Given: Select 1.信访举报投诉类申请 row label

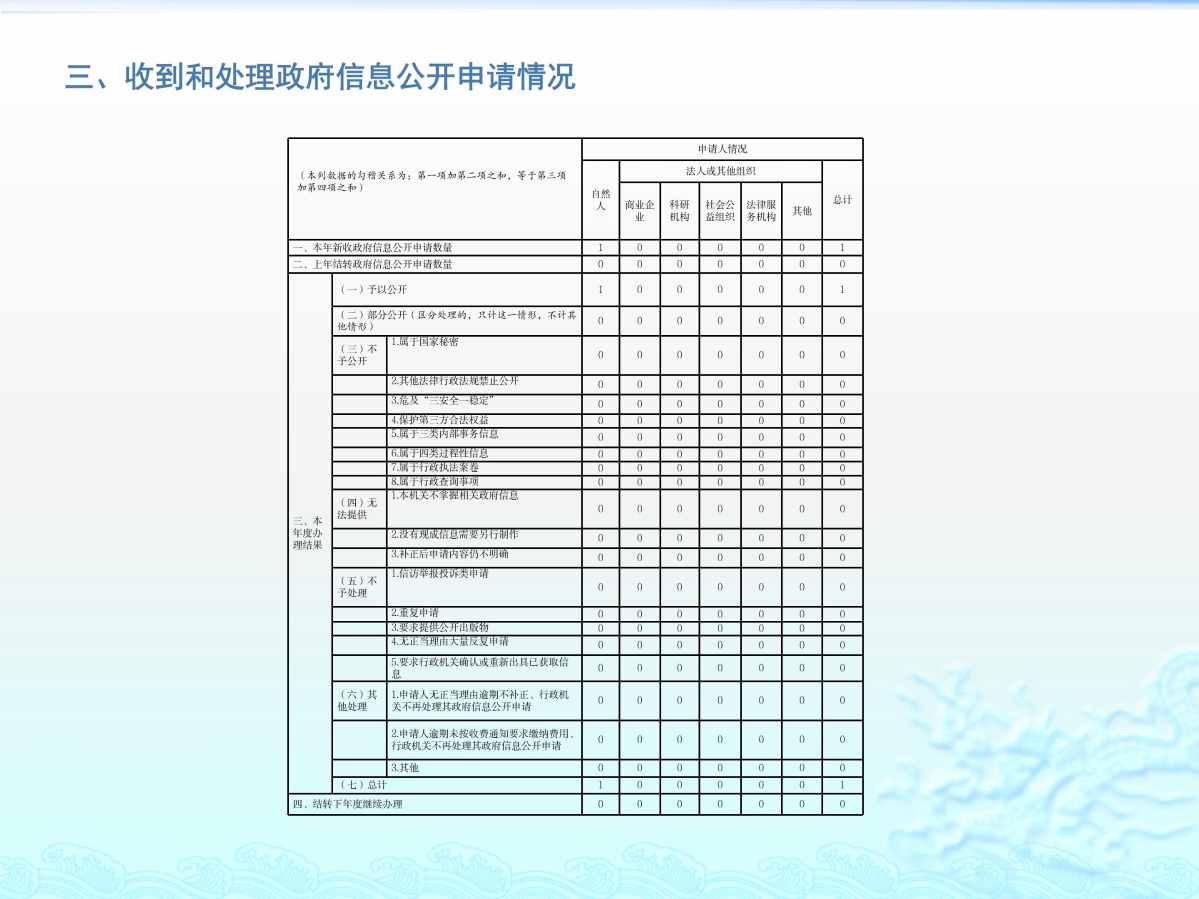Looking at the screenshot, I should [484, 587].
